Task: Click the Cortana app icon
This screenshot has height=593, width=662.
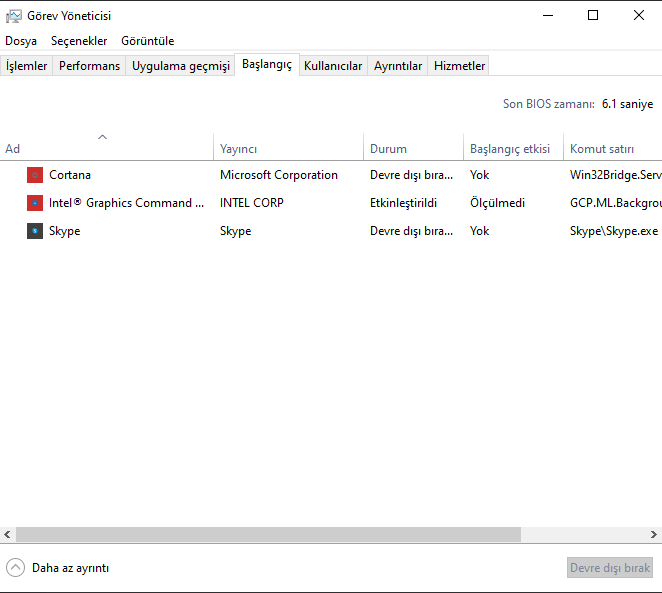Action: [35, 175]
